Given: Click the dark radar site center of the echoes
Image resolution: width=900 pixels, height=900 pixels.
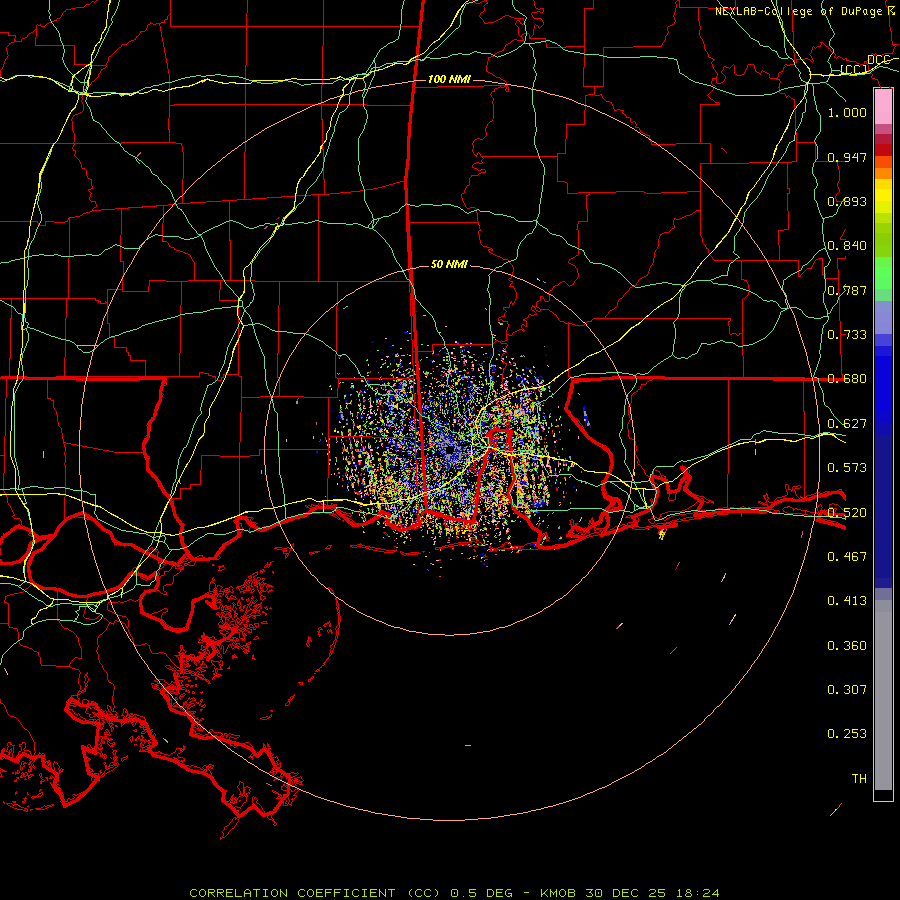Looking at the screenshot, I should (x=449, y=451).
